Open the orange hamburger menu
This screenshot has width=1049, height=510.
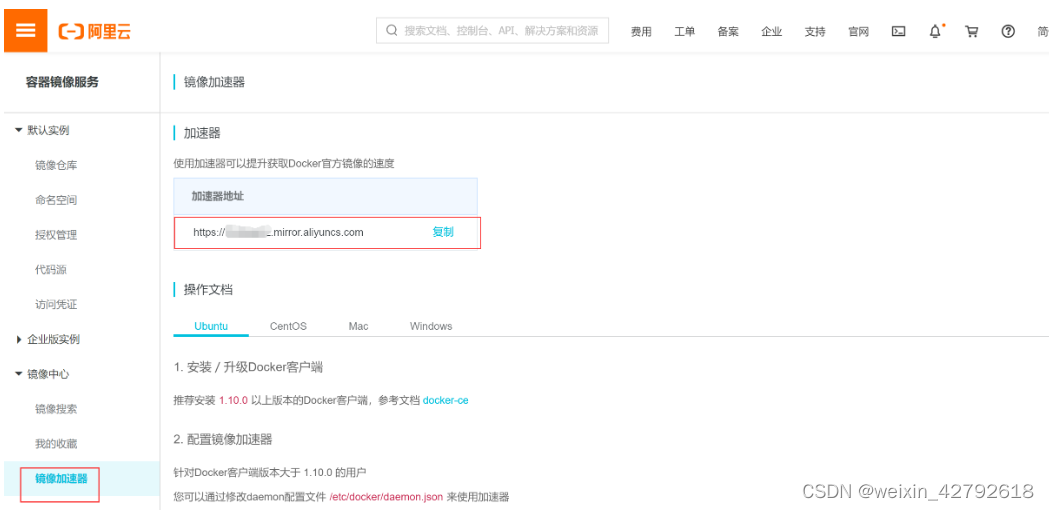click(x=25, y=31)
